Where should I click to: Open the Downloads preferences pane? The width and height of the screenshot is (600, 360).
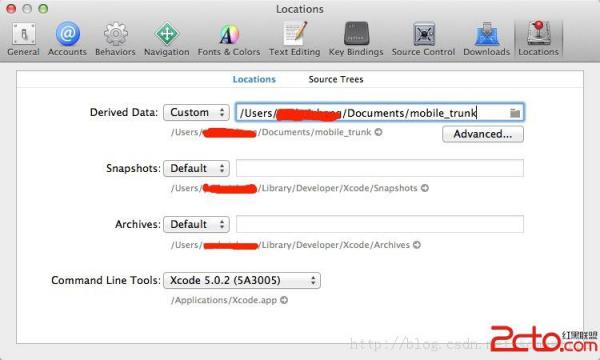pos(486,39)
